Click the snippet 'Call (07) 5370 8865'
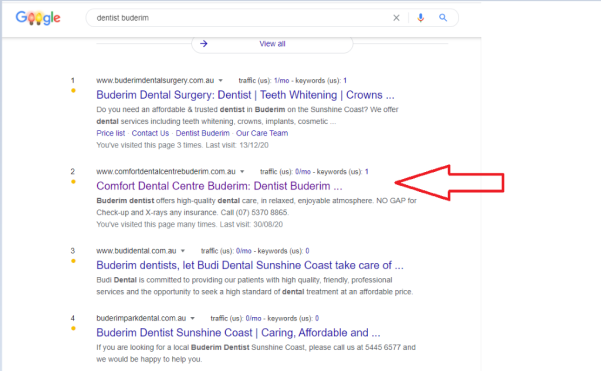 coord(255,212)
